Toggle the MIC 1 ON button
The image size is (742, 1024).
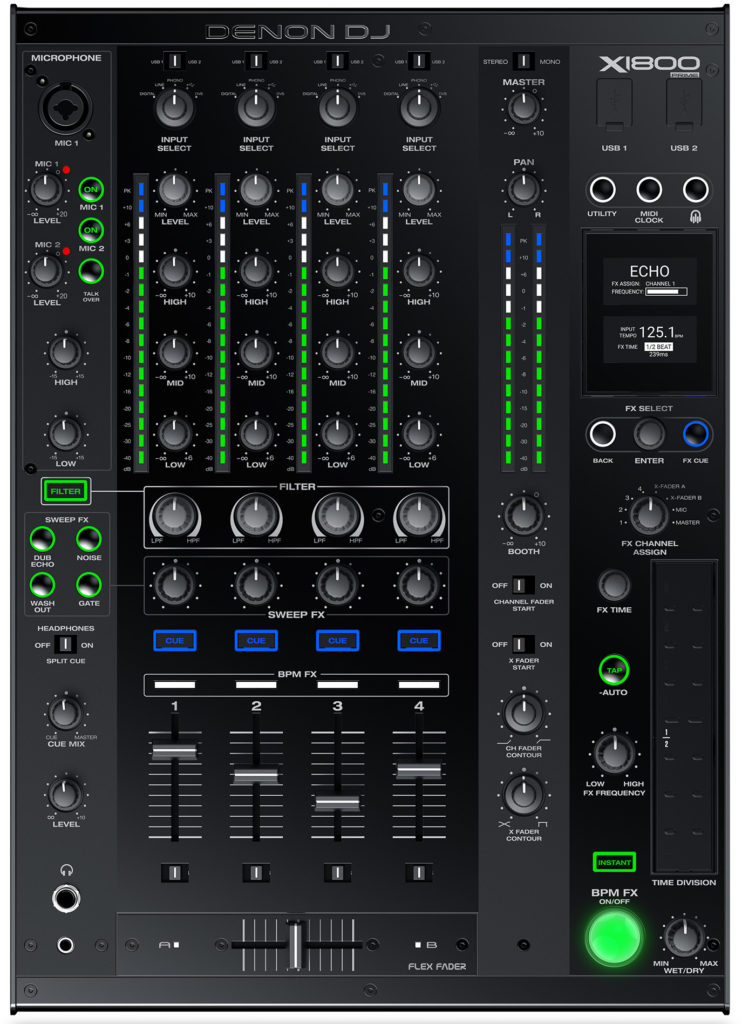pyautogui.click(x=91, y=190)
